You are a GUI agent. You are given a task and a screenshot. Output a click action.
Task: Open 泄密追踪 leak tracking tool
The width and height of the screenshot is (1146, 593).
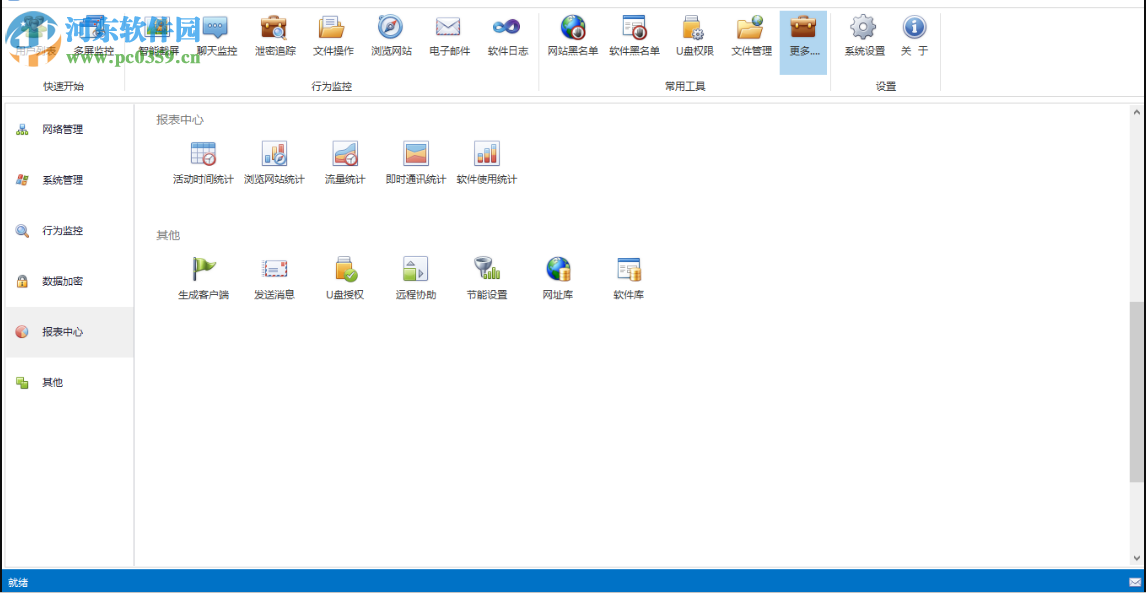click(275, 37)
